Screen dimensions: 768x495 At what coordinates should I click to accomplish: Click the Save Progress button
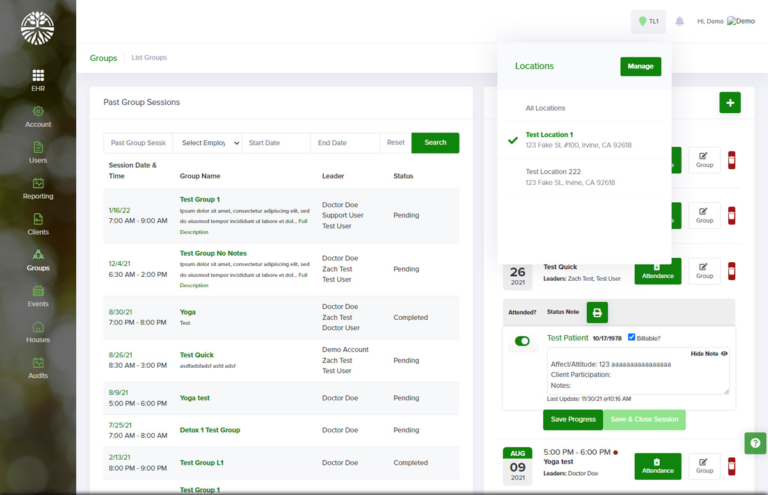(x=574, y=419)
